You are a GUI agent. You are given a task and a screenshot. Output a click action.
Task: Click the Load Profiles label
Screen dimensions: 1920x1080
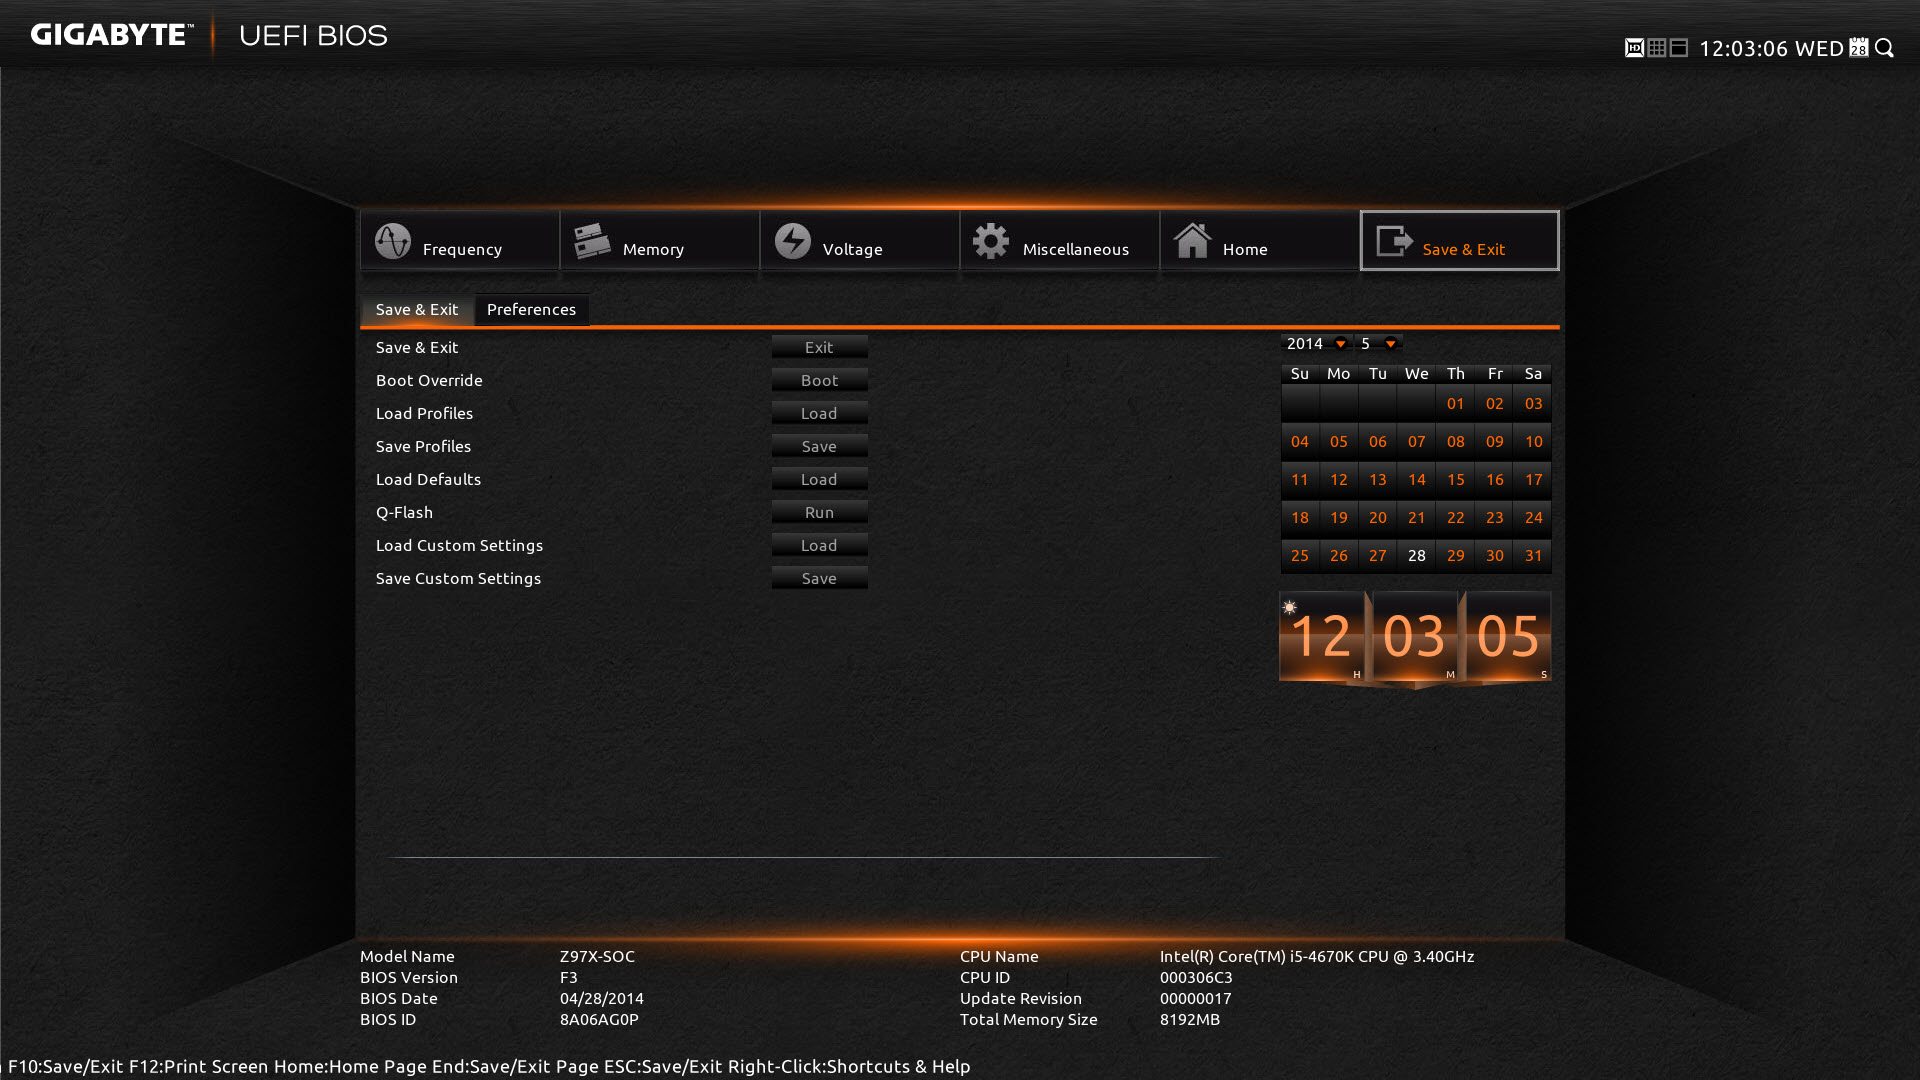point(424,413)
